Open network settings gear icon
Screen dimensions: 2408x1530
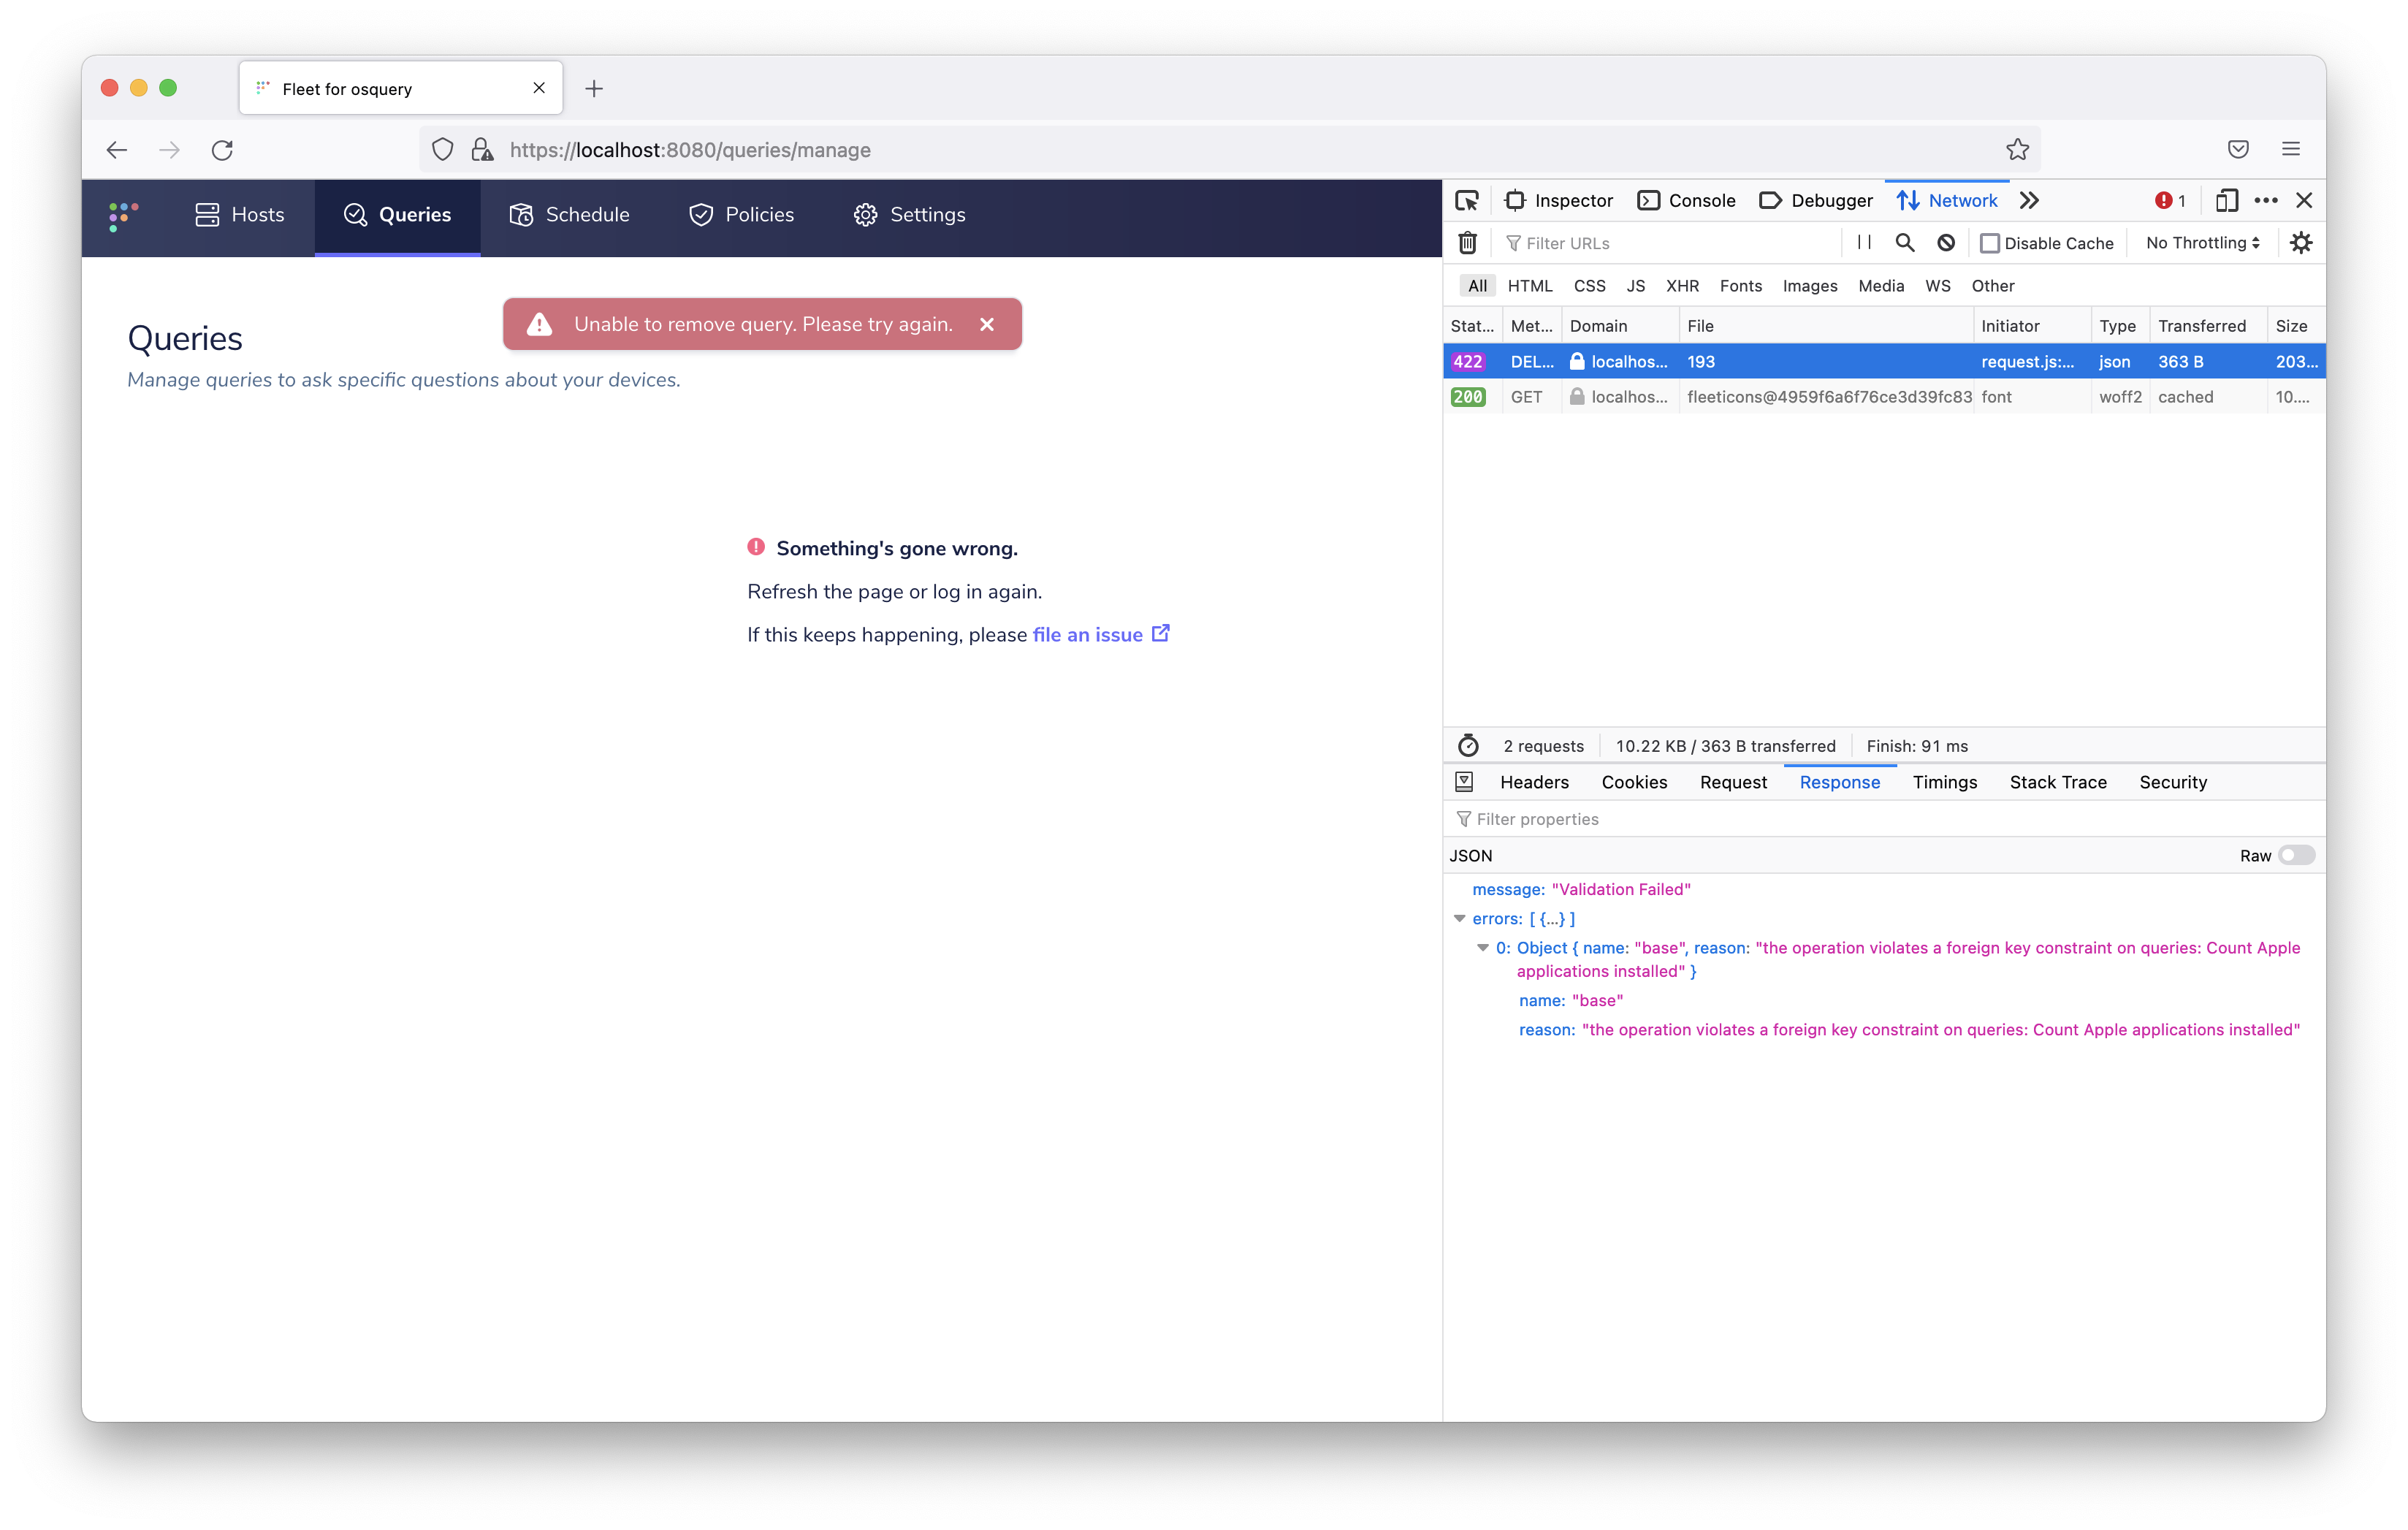pos(2301,243)
